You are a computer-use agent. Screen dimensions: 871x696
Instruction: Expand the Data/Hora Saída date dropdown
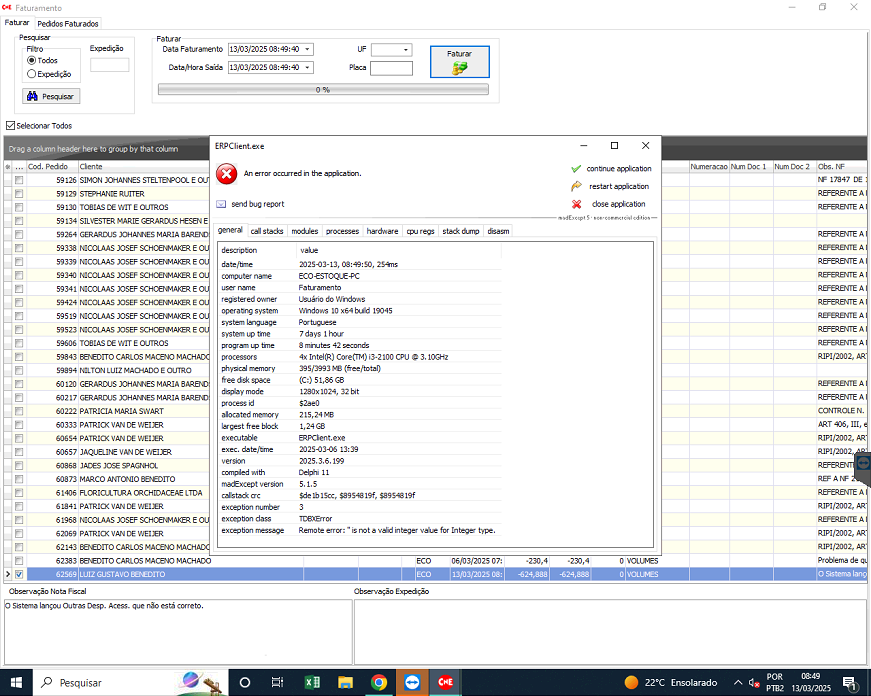click(307, 68)
